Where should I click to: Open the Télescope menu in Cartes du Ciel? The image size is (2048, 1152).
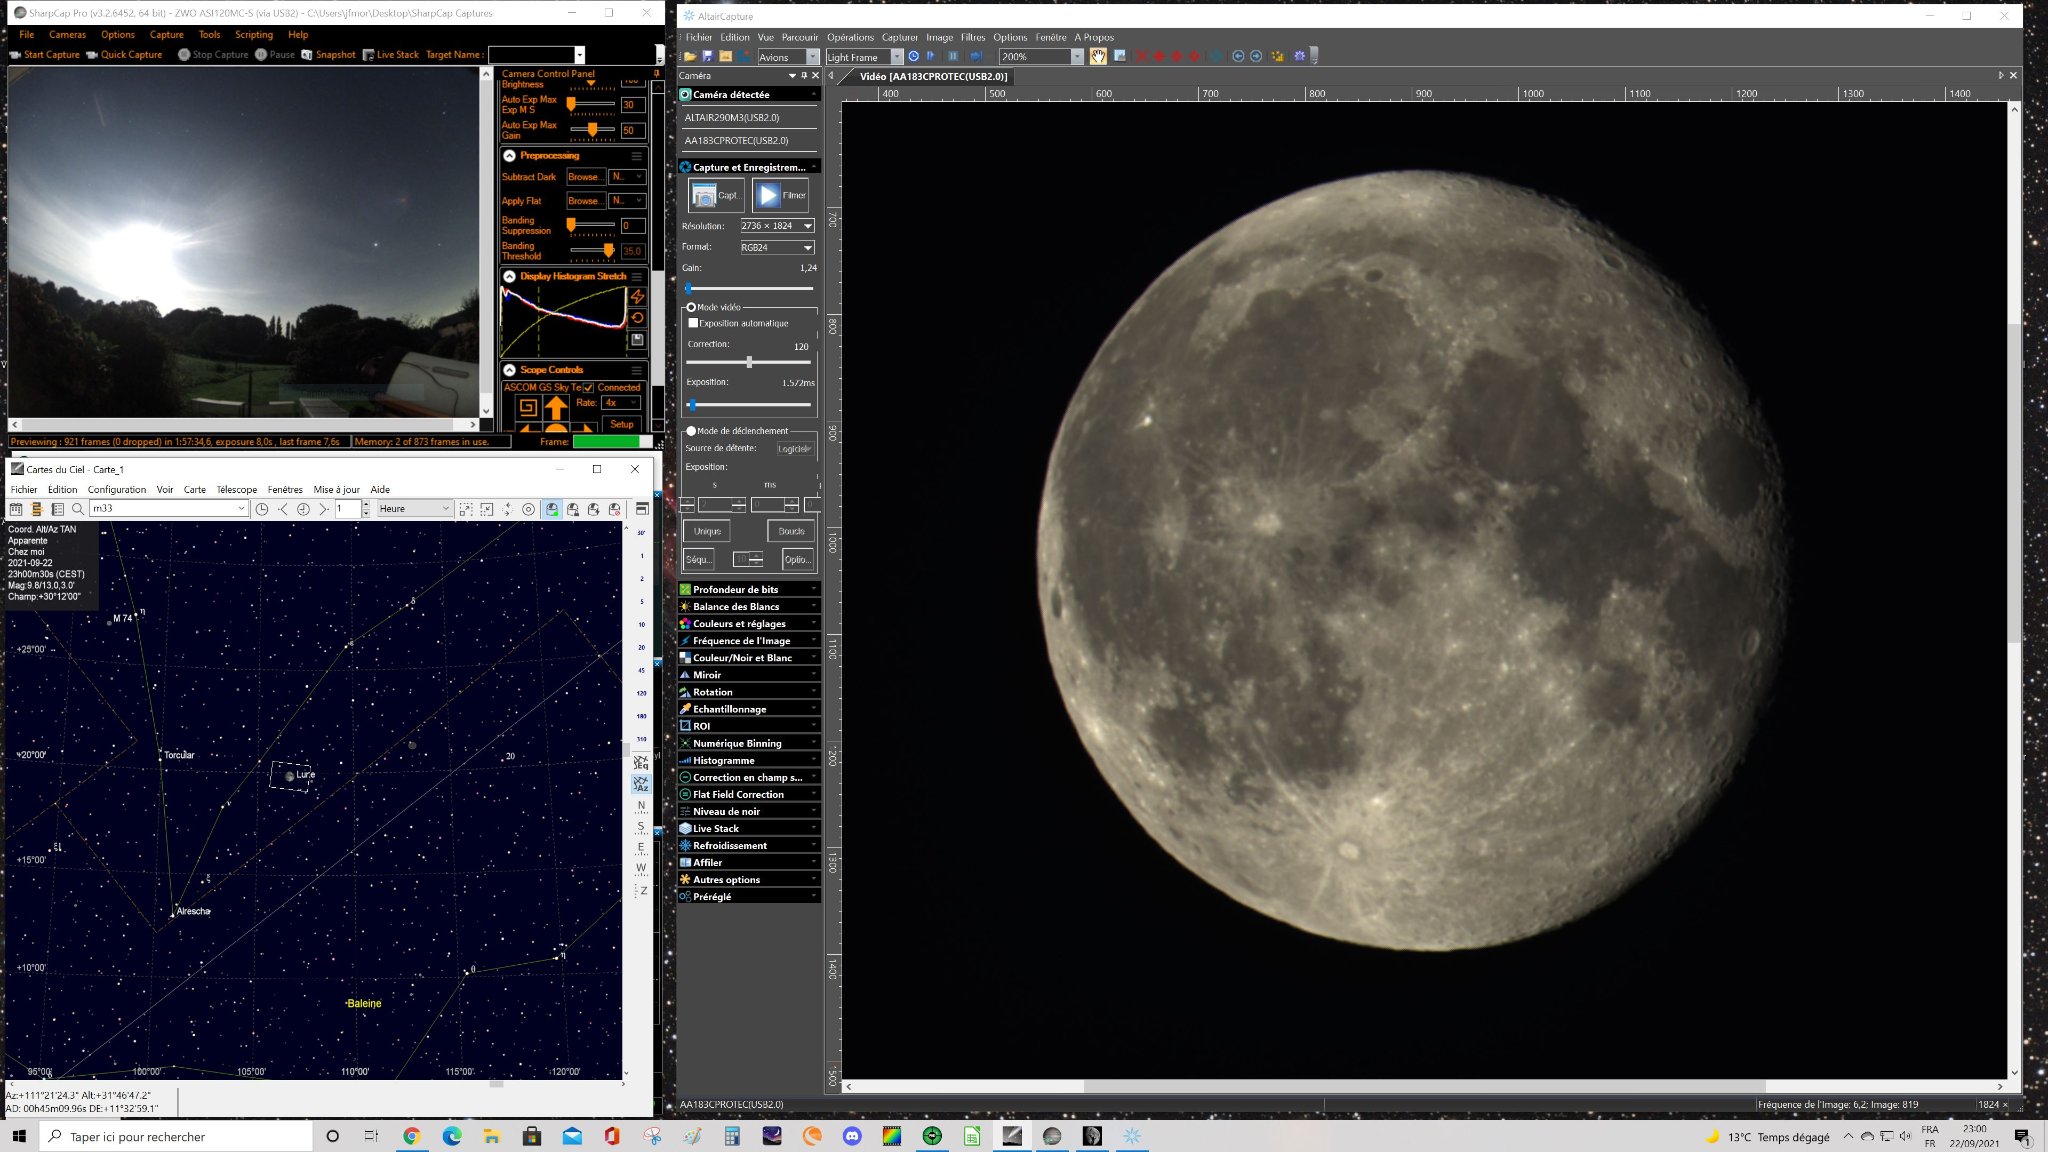[237, 490]
